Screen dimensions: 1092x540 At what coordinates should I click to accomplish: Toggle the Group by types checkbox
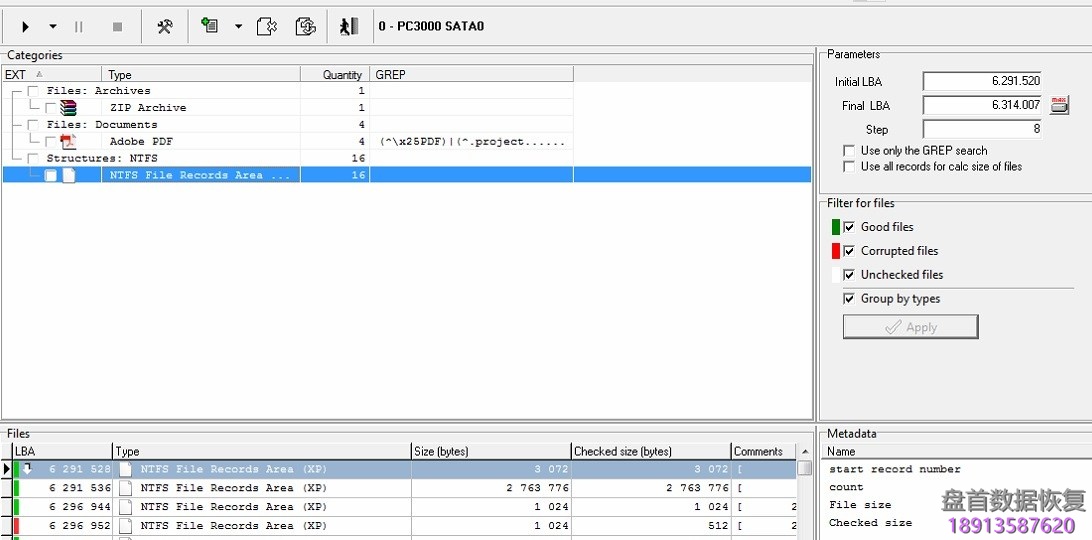[849, 299]
